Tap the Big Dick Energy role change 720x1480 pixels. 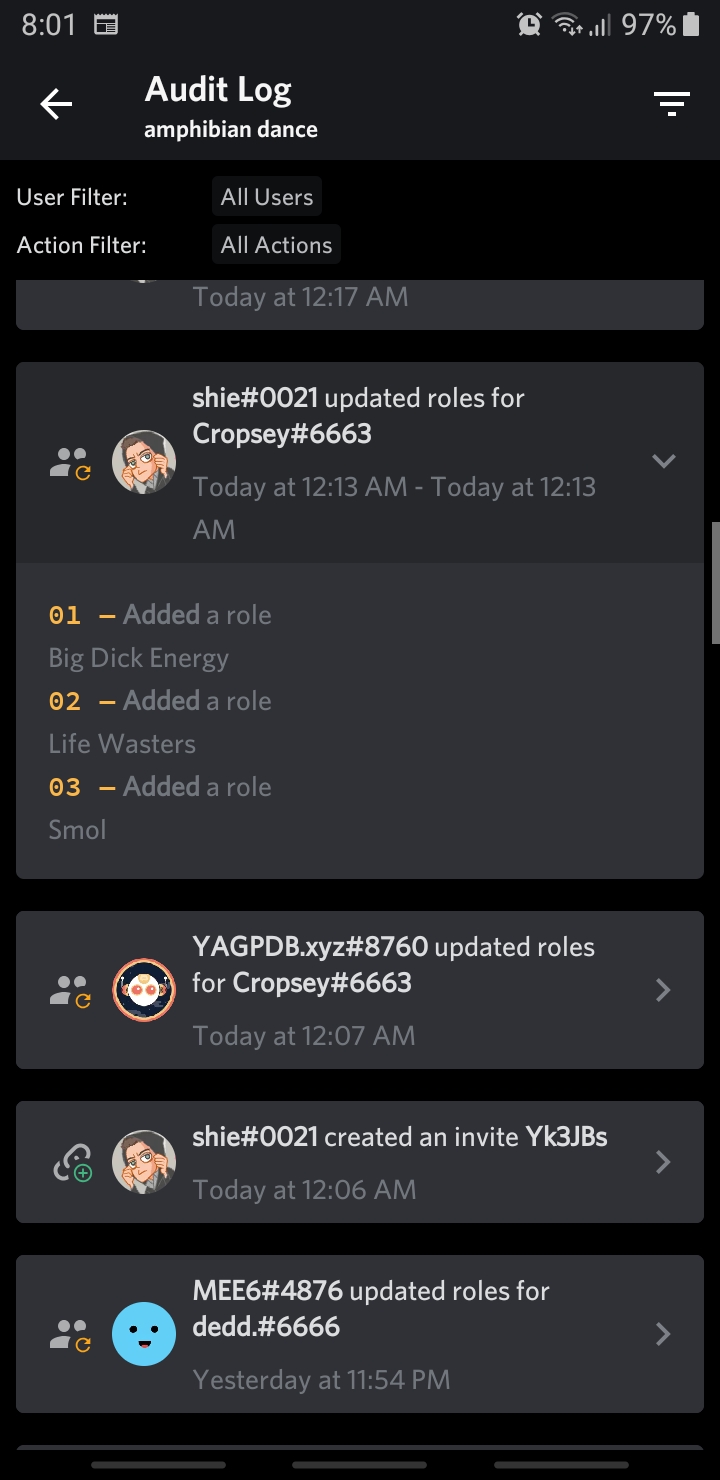pyautogui.click(x=139, y=658)
